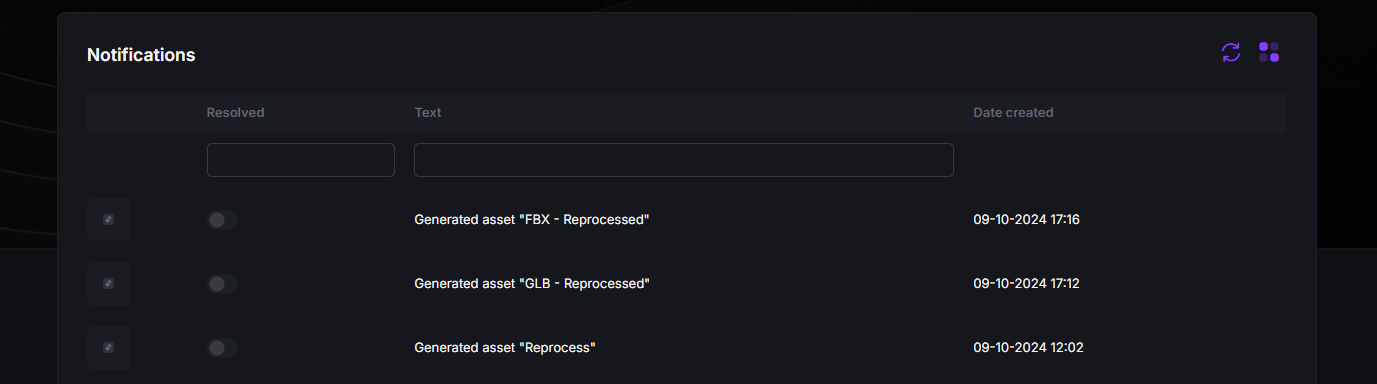
Task: Select the 09-10-2024 12:02 date cell
Action: tap(1028, 348)
